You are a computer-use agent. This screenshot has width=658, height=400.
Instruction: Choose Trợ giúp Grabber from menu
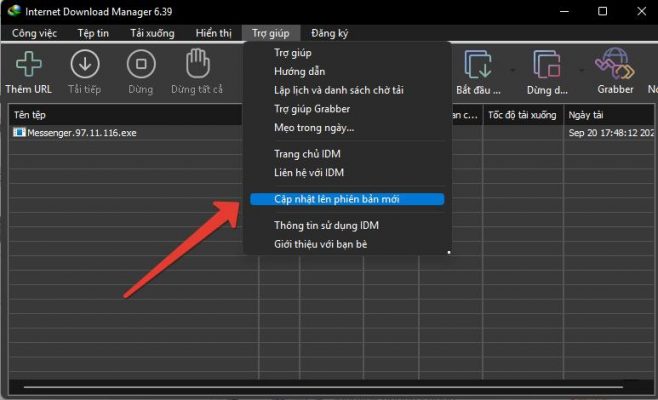(x=311, y=109)
